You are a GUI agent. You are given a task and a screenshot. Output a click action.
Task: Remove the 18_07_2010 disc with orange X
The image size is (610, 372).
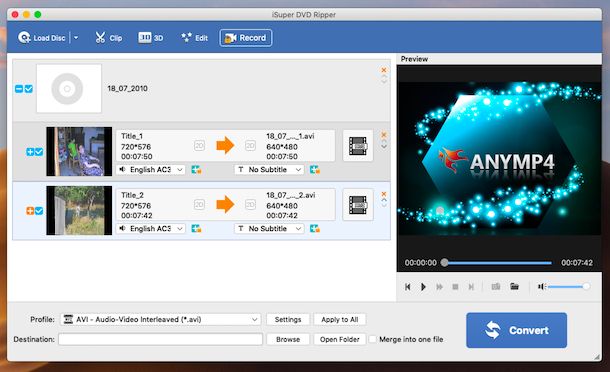point(384,70)
